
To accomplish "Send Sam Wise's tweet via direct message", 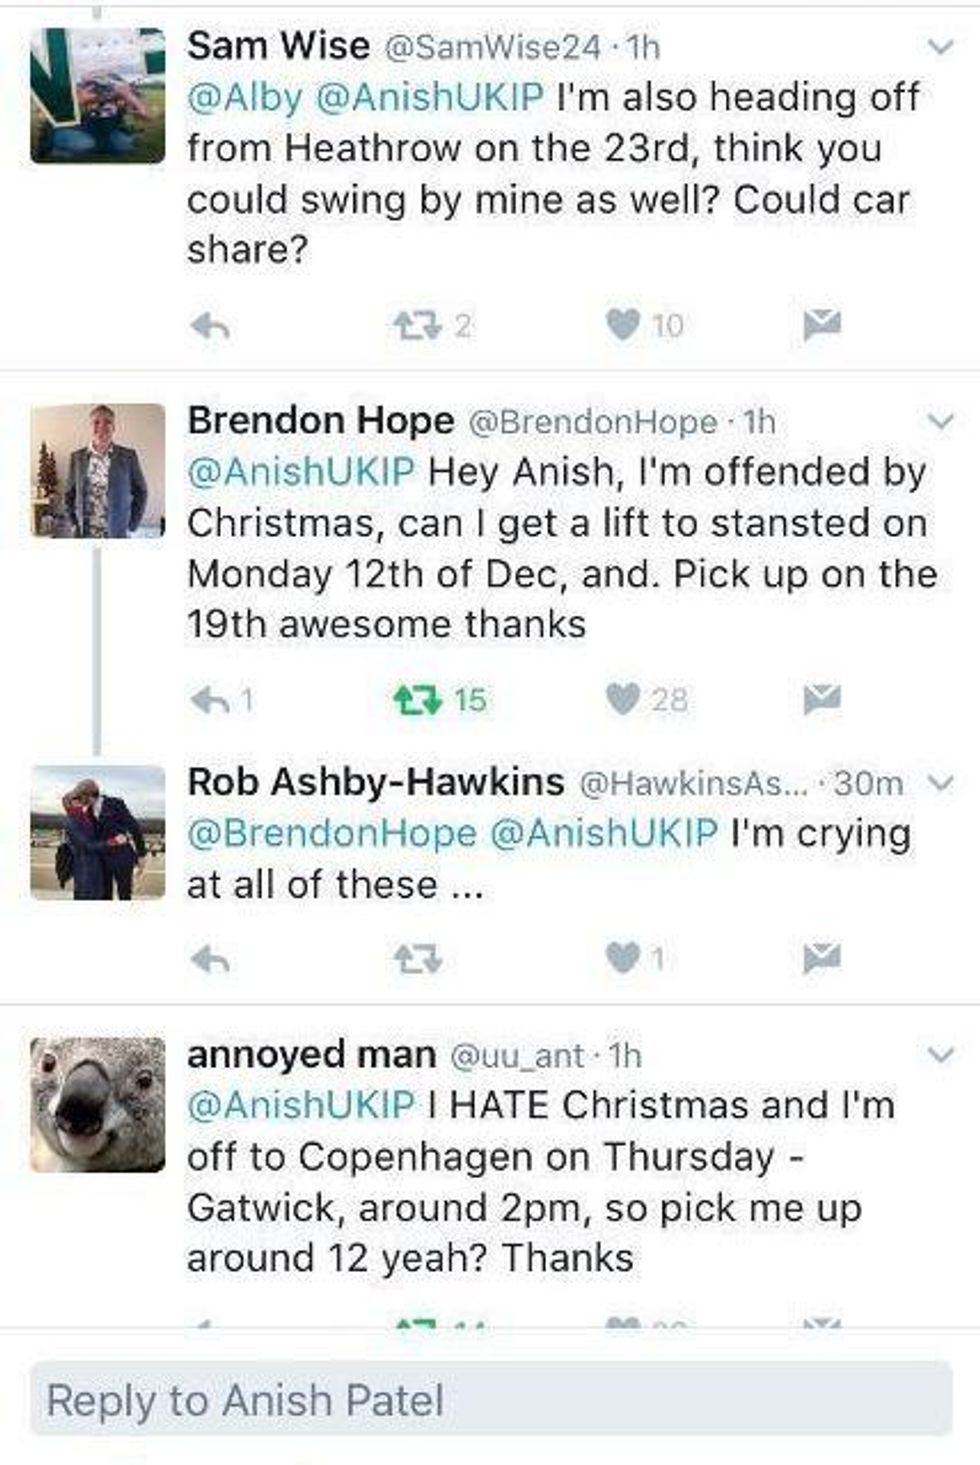I will 822,323.
